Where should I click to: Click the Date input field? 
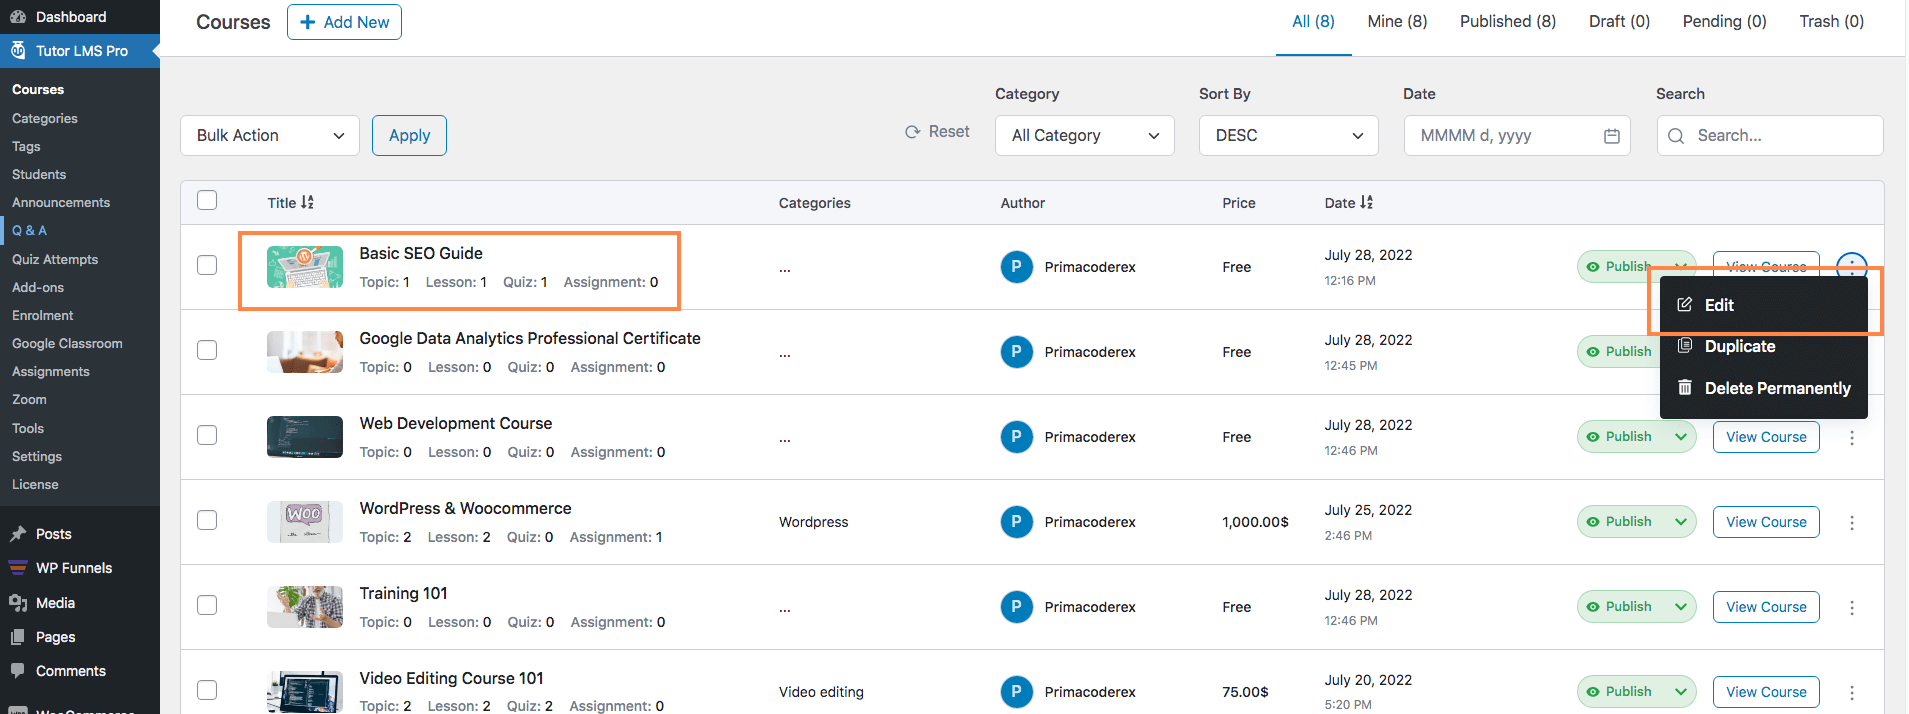tap(1517, 136)
